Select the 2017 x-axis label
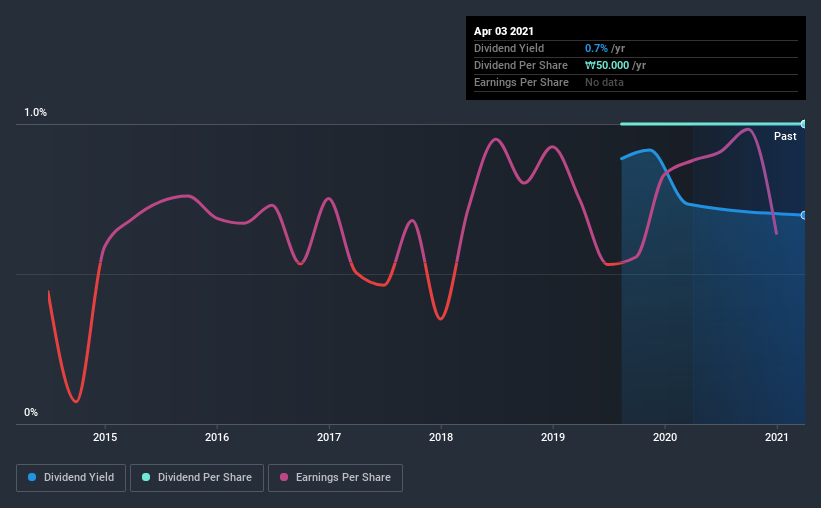The width and height of the screenshot is (821, 508). (x=329, y=437)
